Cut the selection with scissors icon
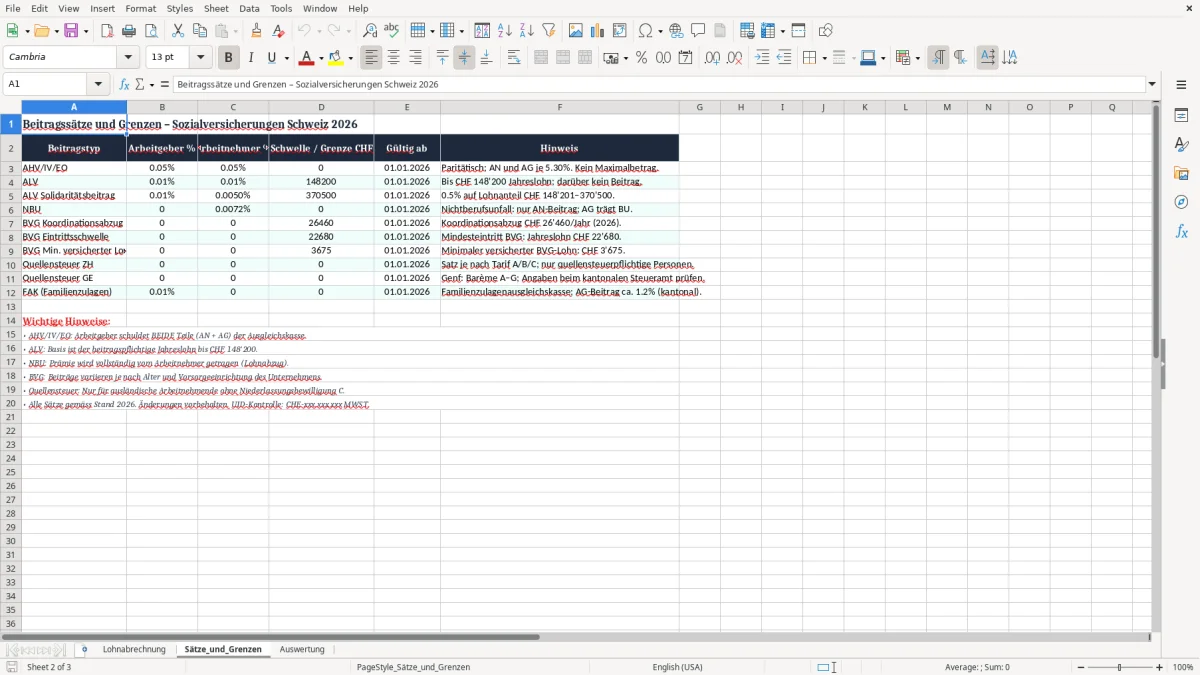This screenshot has width=1200, height=675. pyautogui.click(x=177, y=31)
